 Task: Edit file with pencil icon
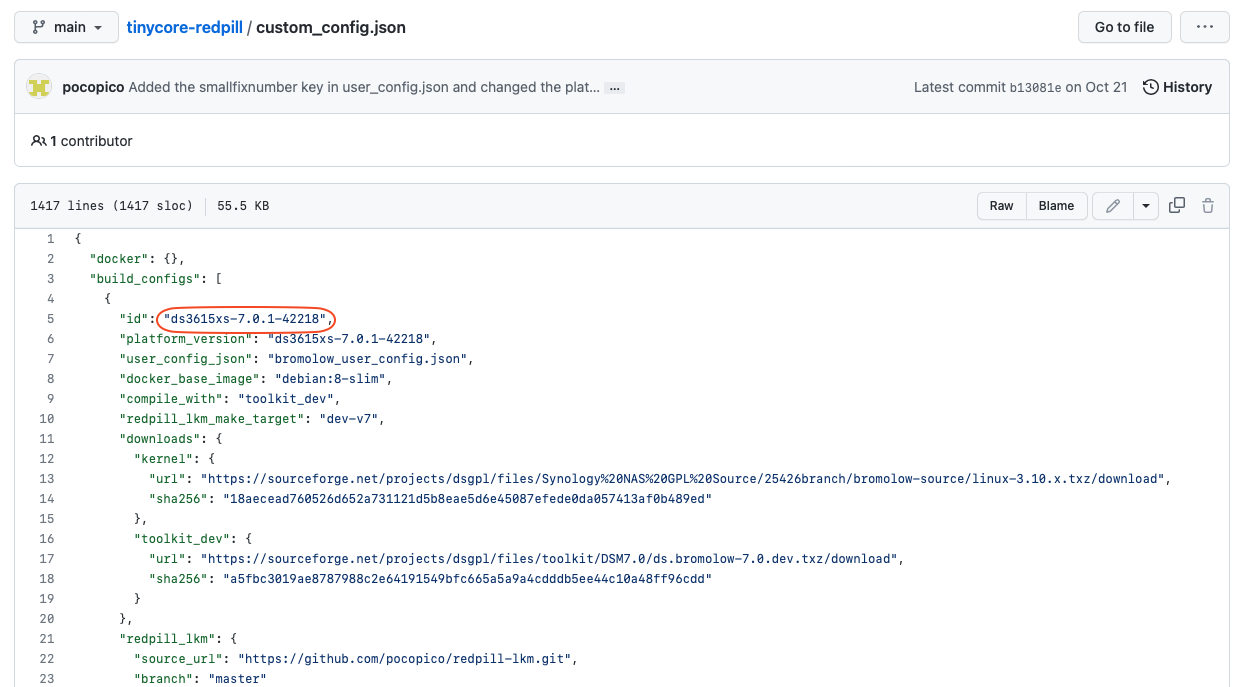1112,206
